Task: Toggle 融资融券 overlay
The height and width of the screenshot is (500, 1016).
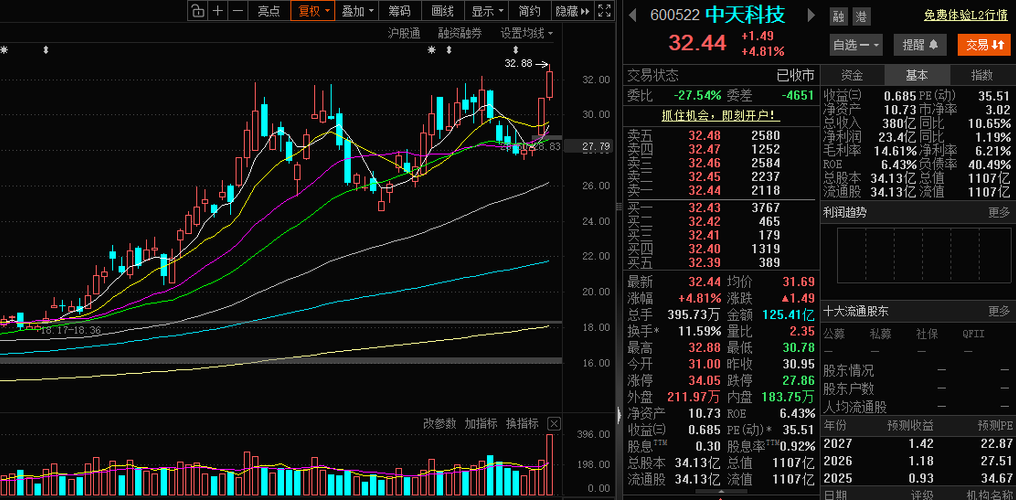Action: 460,33
